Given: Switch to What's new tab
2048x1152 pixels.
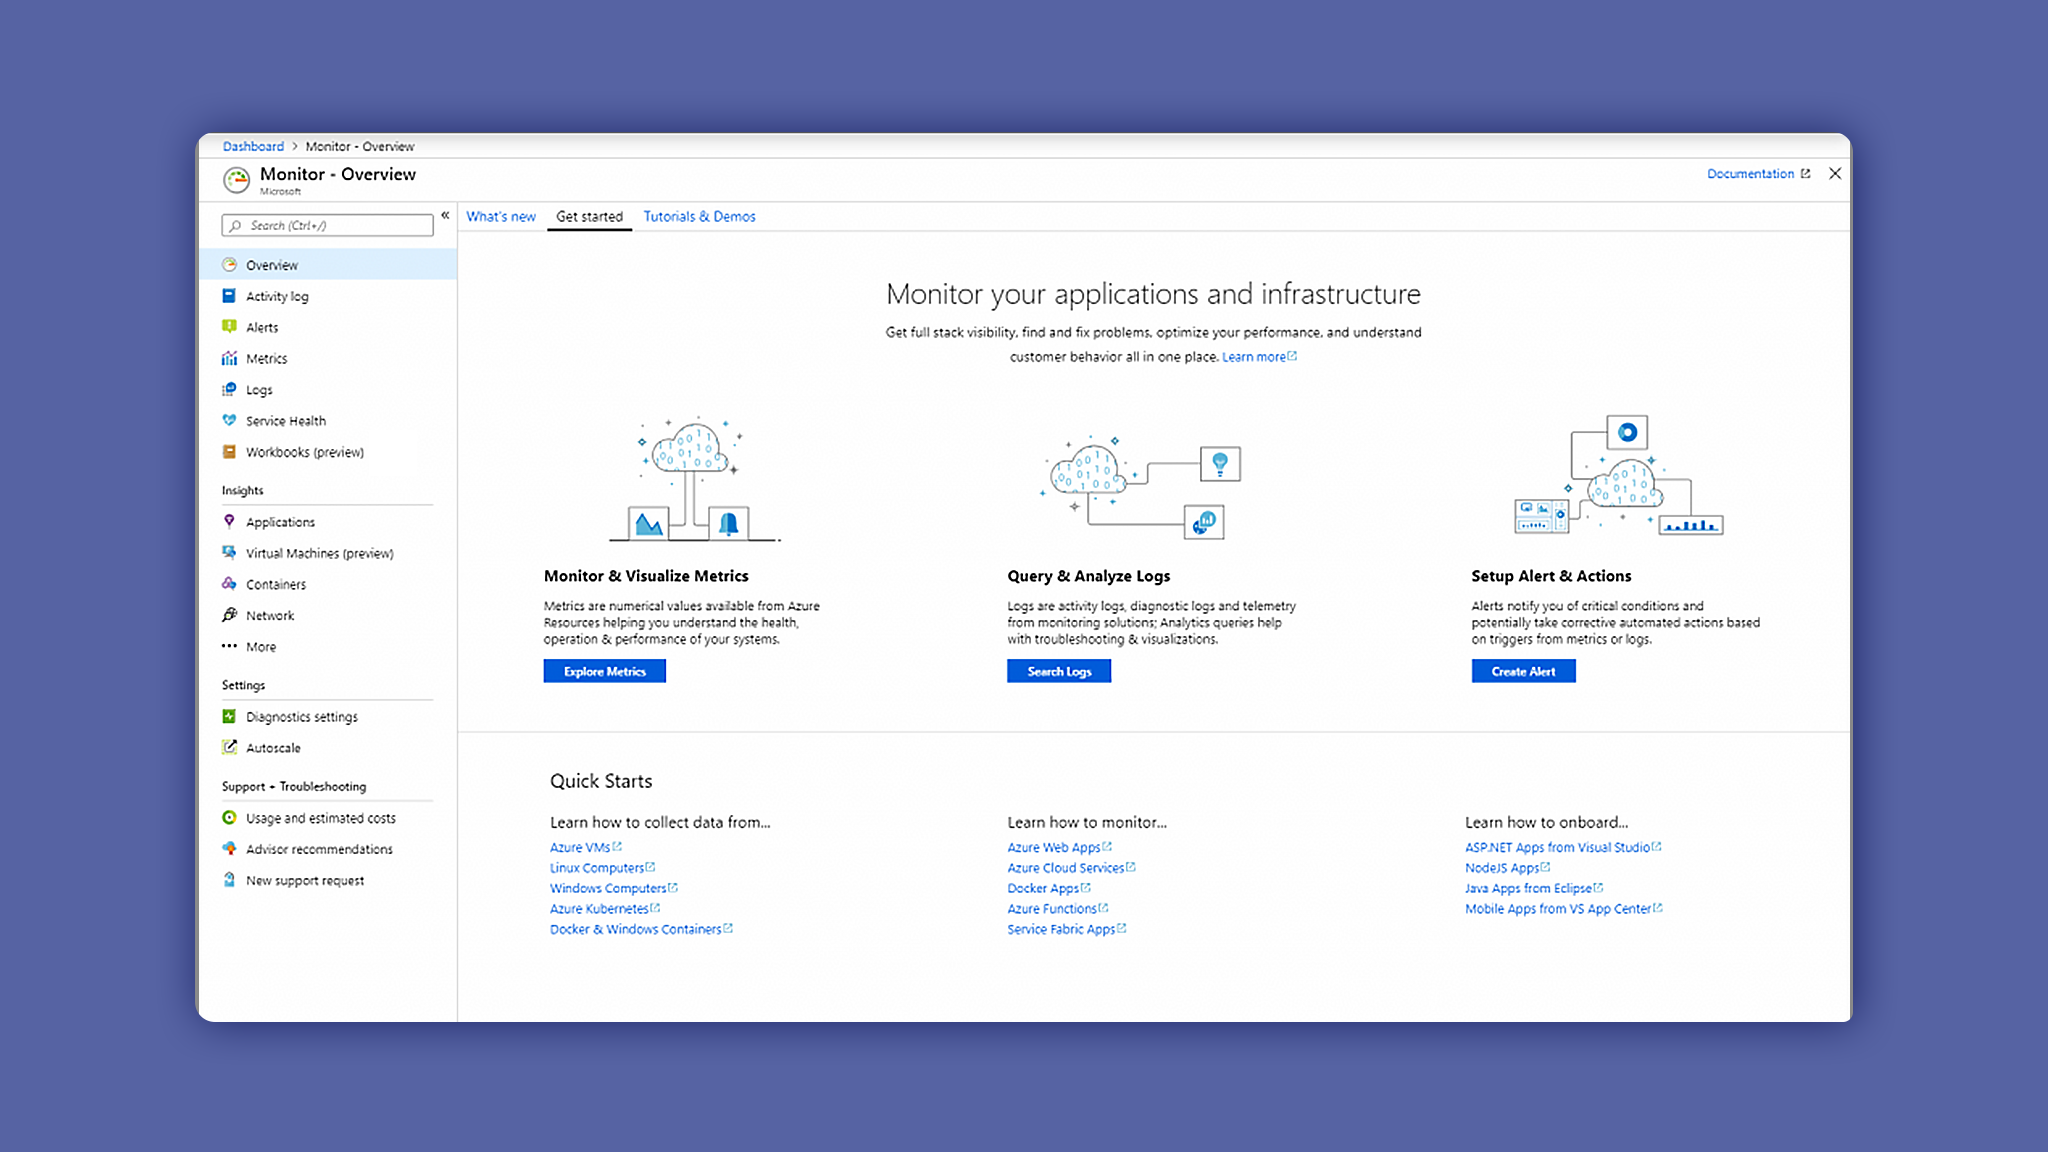Looking at the screenshot, I should tap(501, 216).
